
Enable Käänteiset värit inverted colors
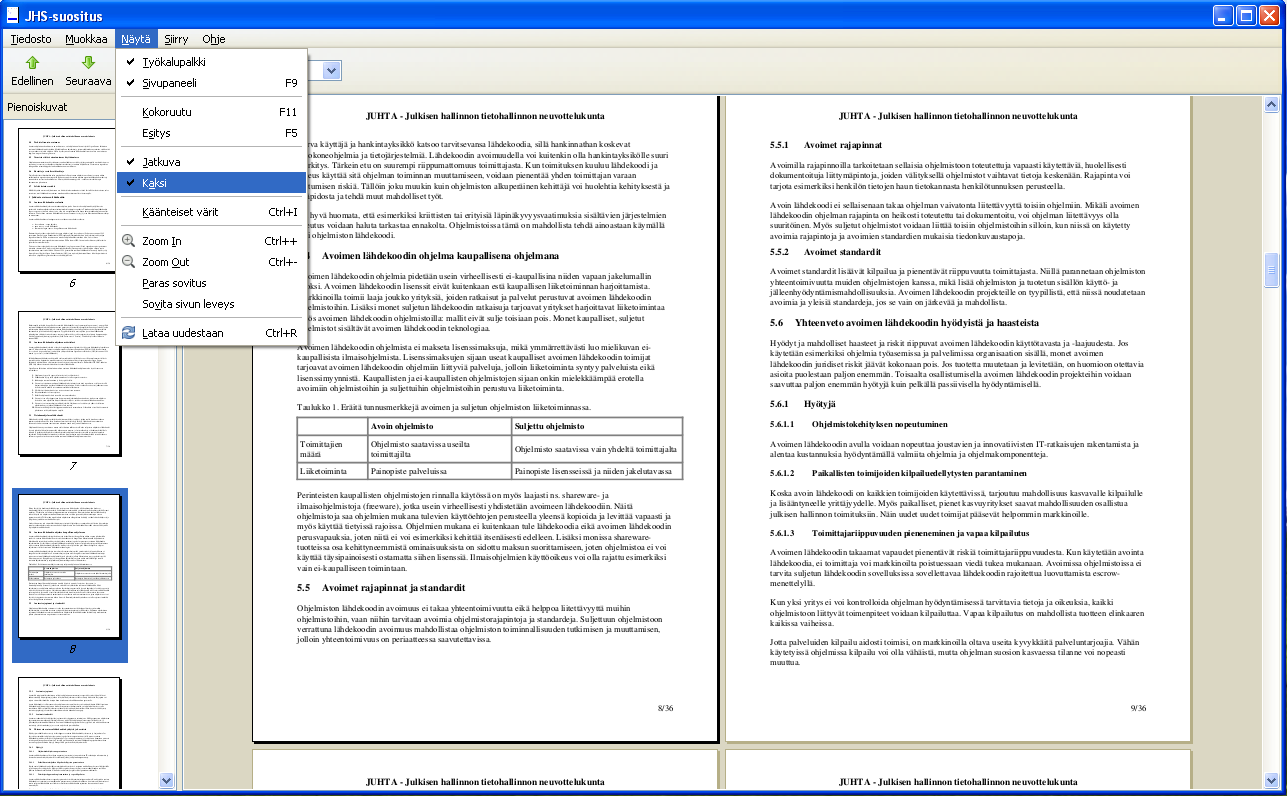pos(211,212)
